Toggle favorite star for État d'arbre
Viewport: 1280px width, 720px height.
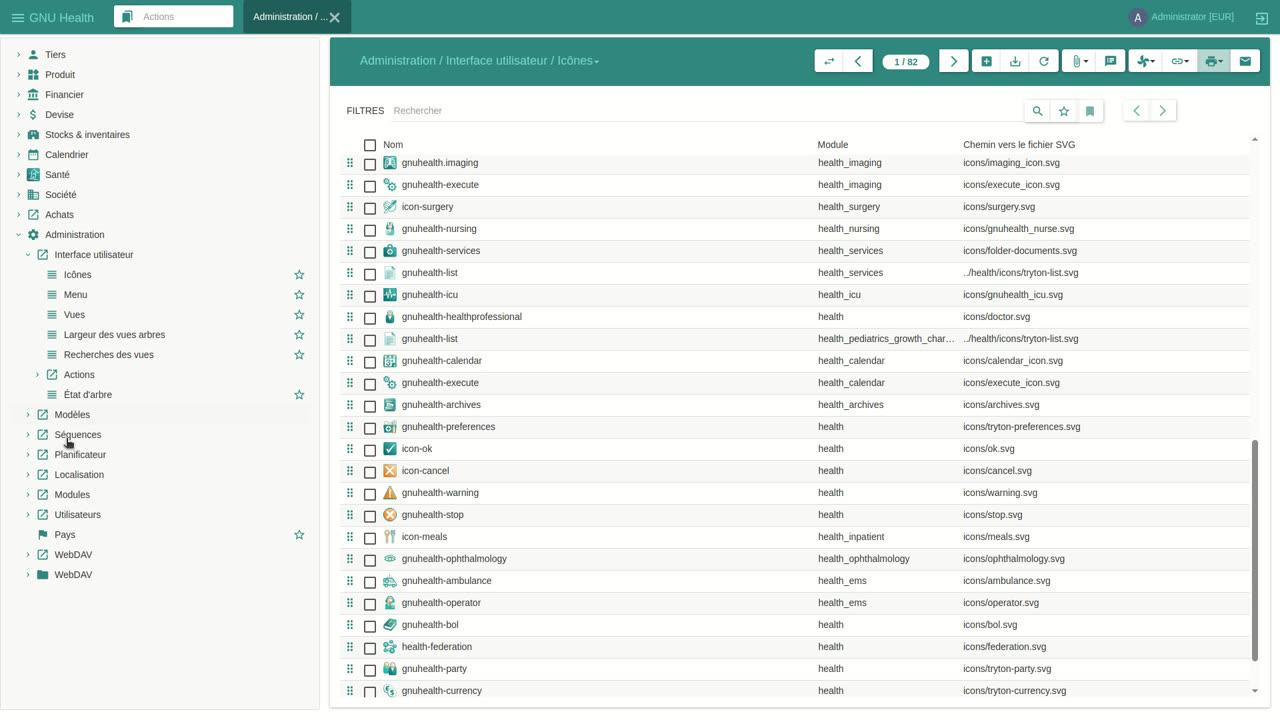(x=299, y=395)
